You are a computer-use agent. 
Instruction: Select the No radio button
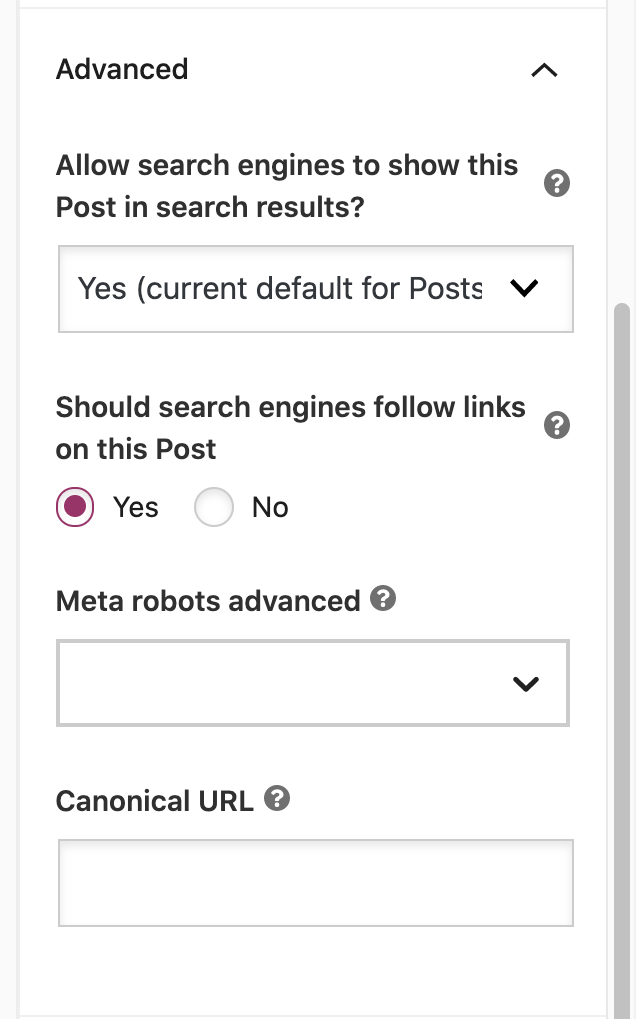[x=214, y=508]
